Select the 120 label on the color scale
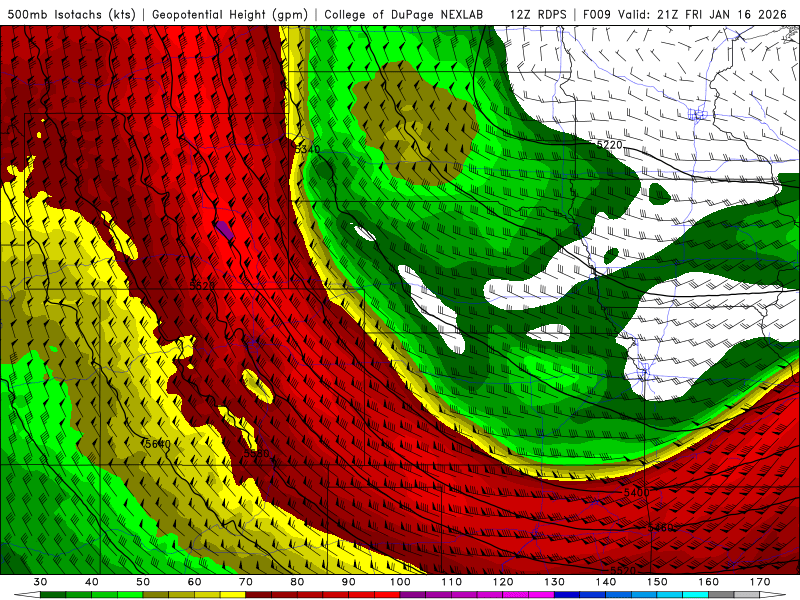Image resolution: width=800 pixels, height=600 pixels. pos(503,582)
